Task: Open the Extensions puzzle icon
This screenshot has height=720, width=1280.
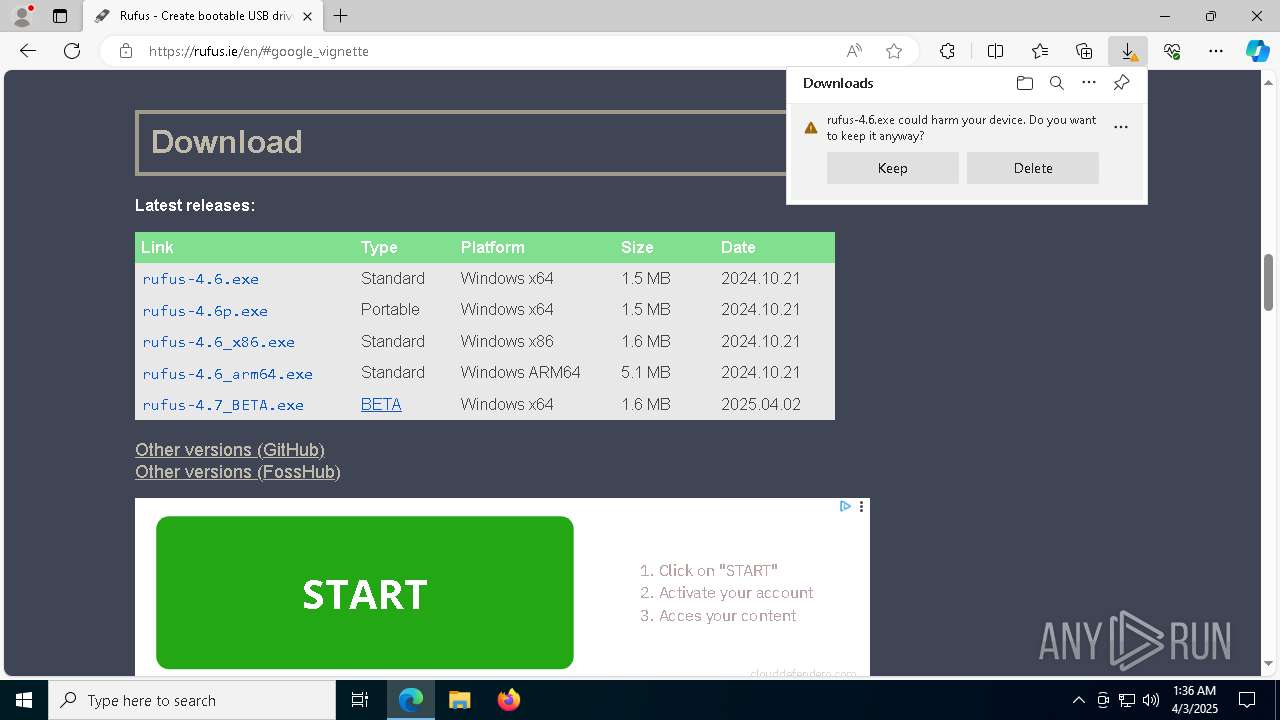Action: pos(947,51)
